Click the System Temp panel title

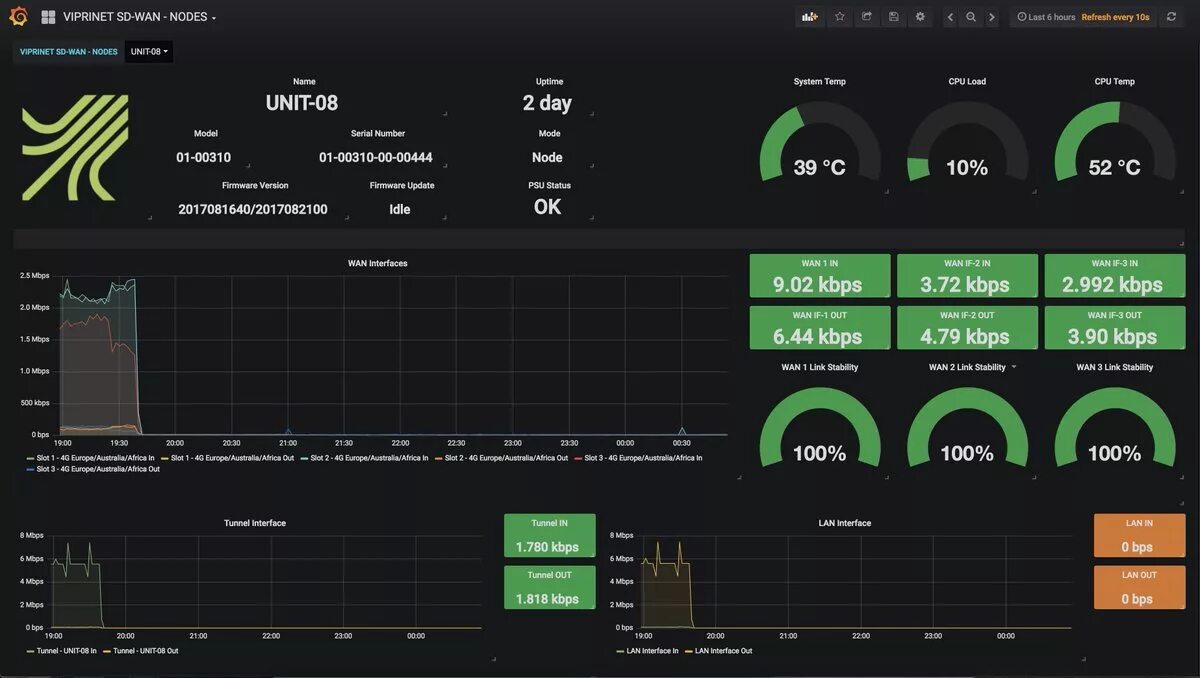point(820,82)
